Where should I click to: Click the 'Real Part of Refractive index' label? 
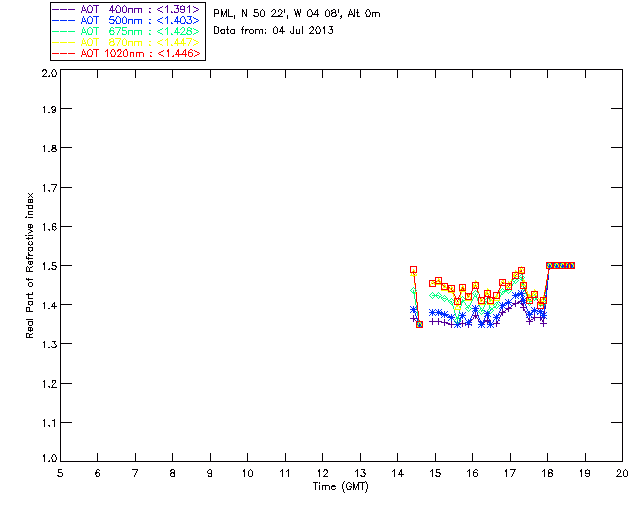click(30, 265)
